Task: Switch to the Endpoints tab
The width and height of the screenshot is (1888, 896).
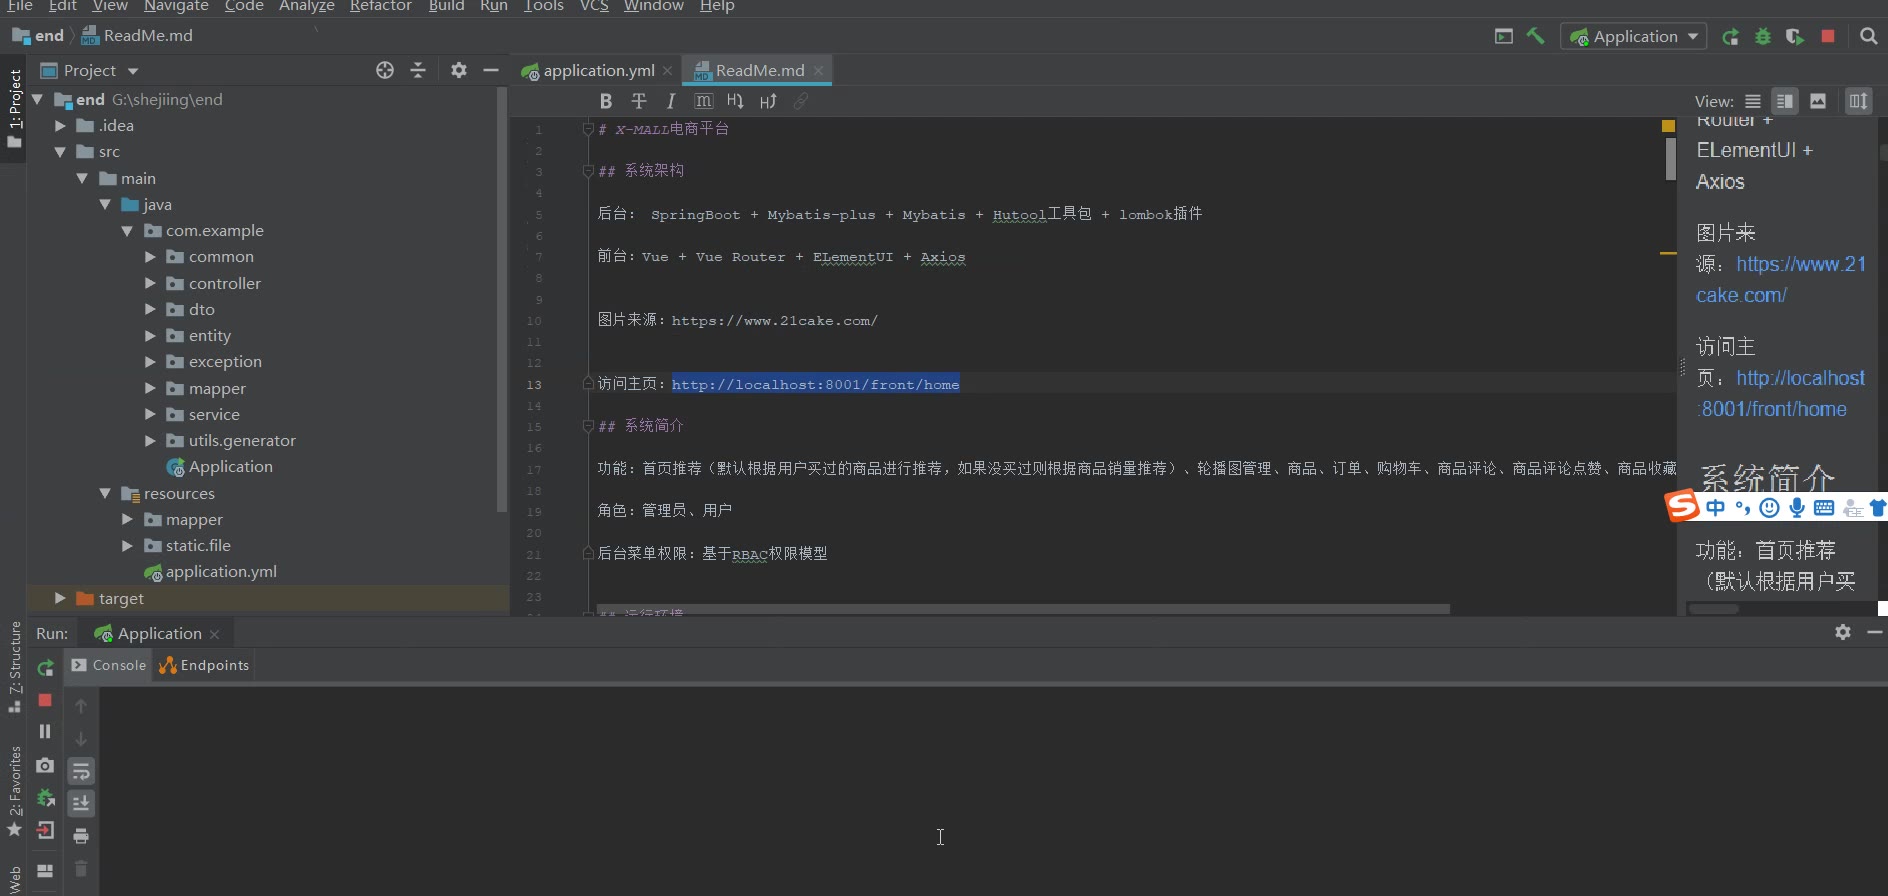Action: click(x=204, y=665)
